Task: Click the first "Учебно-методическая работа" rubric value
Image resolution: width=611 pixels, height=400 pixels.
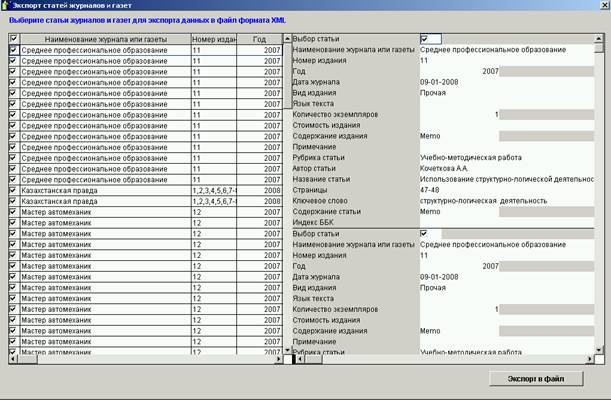Action: [x=471, y=157]
